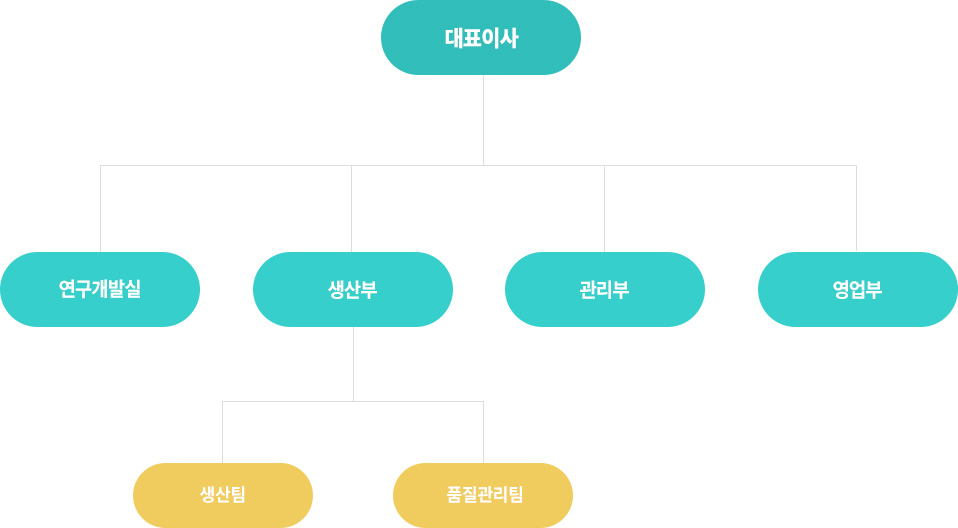Select the yellow 생산팀 team node
Image resolution: width=958 pixels, height=528 pixels.
(223, 494)
